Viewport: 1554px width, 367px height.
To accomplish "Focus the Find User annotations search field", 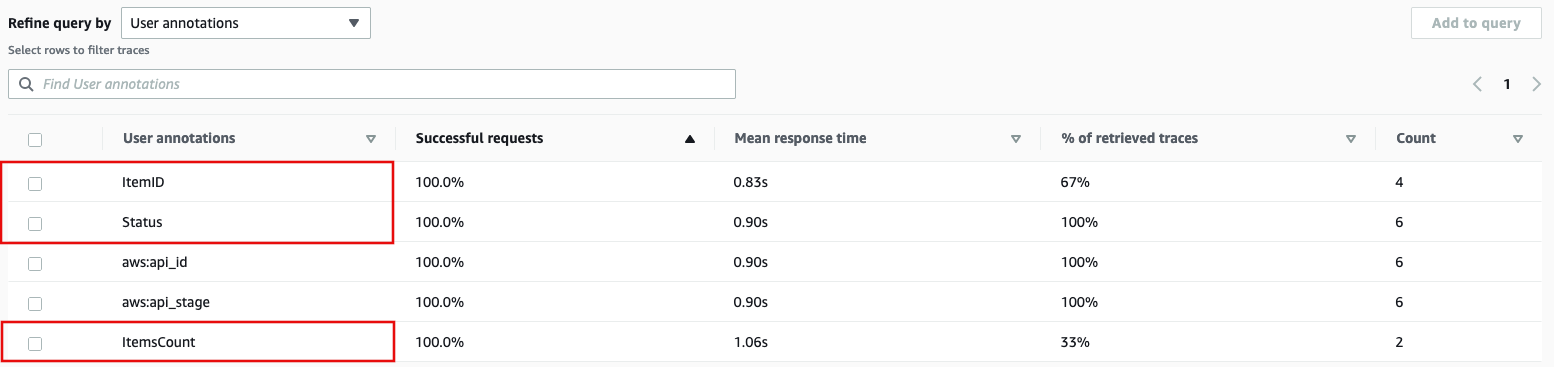I will (372, 84).
